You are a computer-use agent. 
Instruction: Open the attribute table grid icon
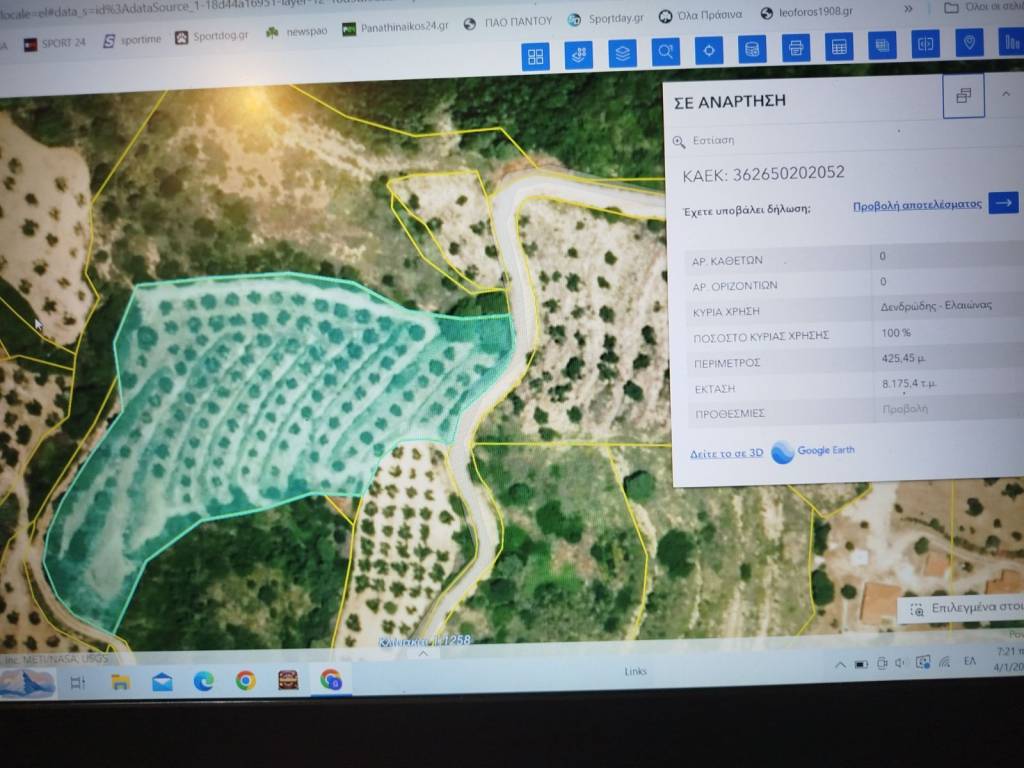839,47
